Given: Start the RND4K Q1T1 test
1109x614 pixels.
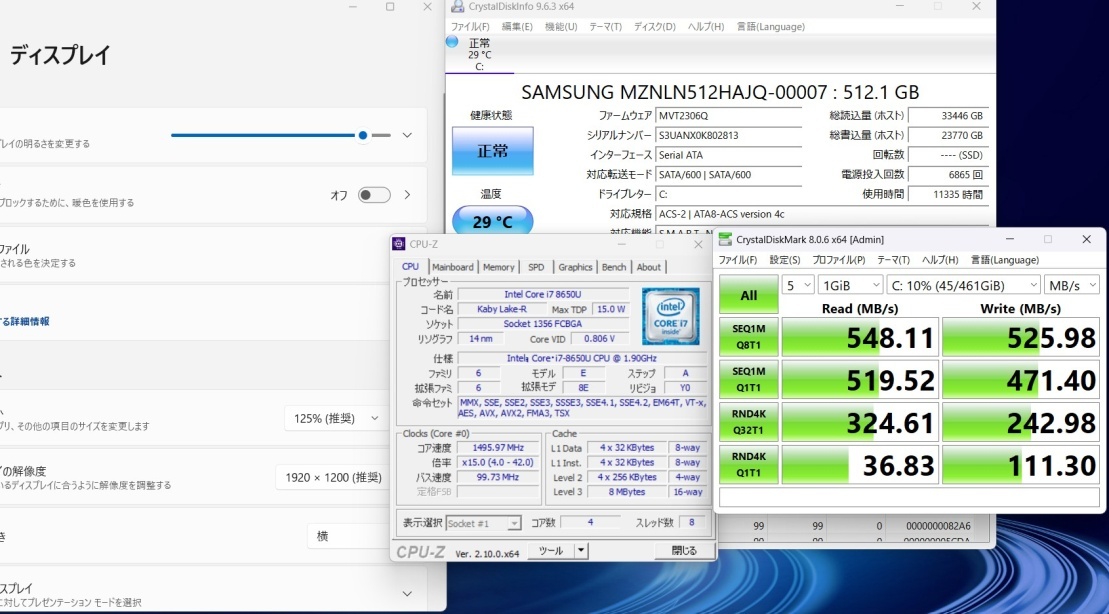Looking at the screenshot, I should coord(749,464).
